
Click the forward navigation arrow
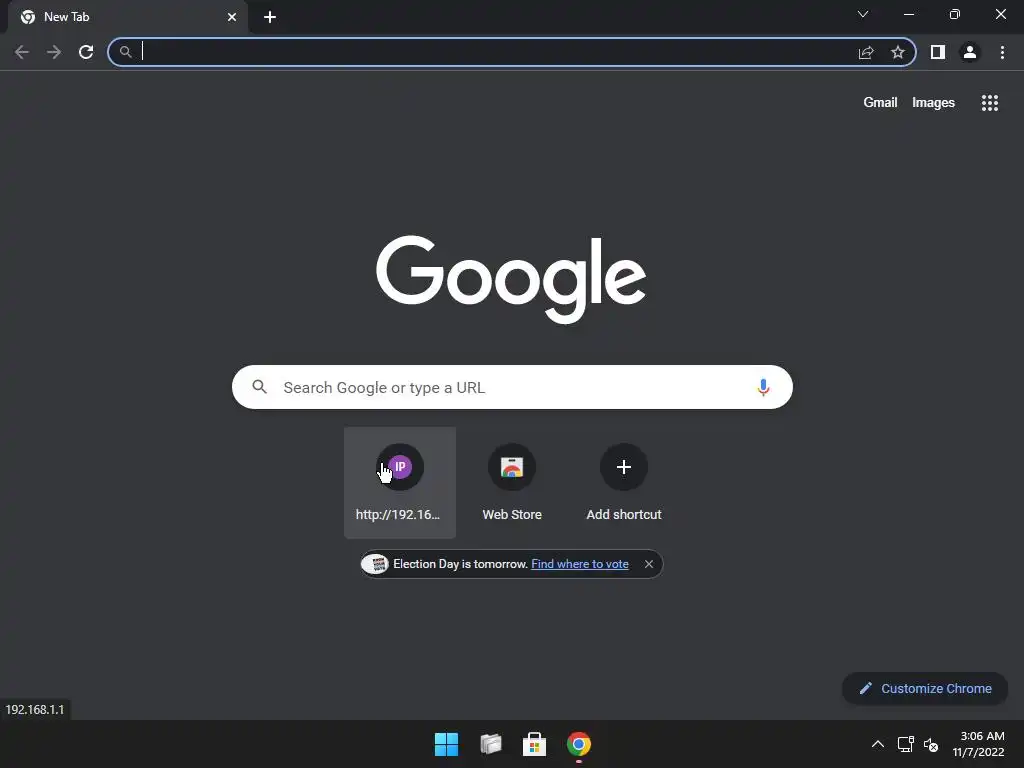(54, 52)
